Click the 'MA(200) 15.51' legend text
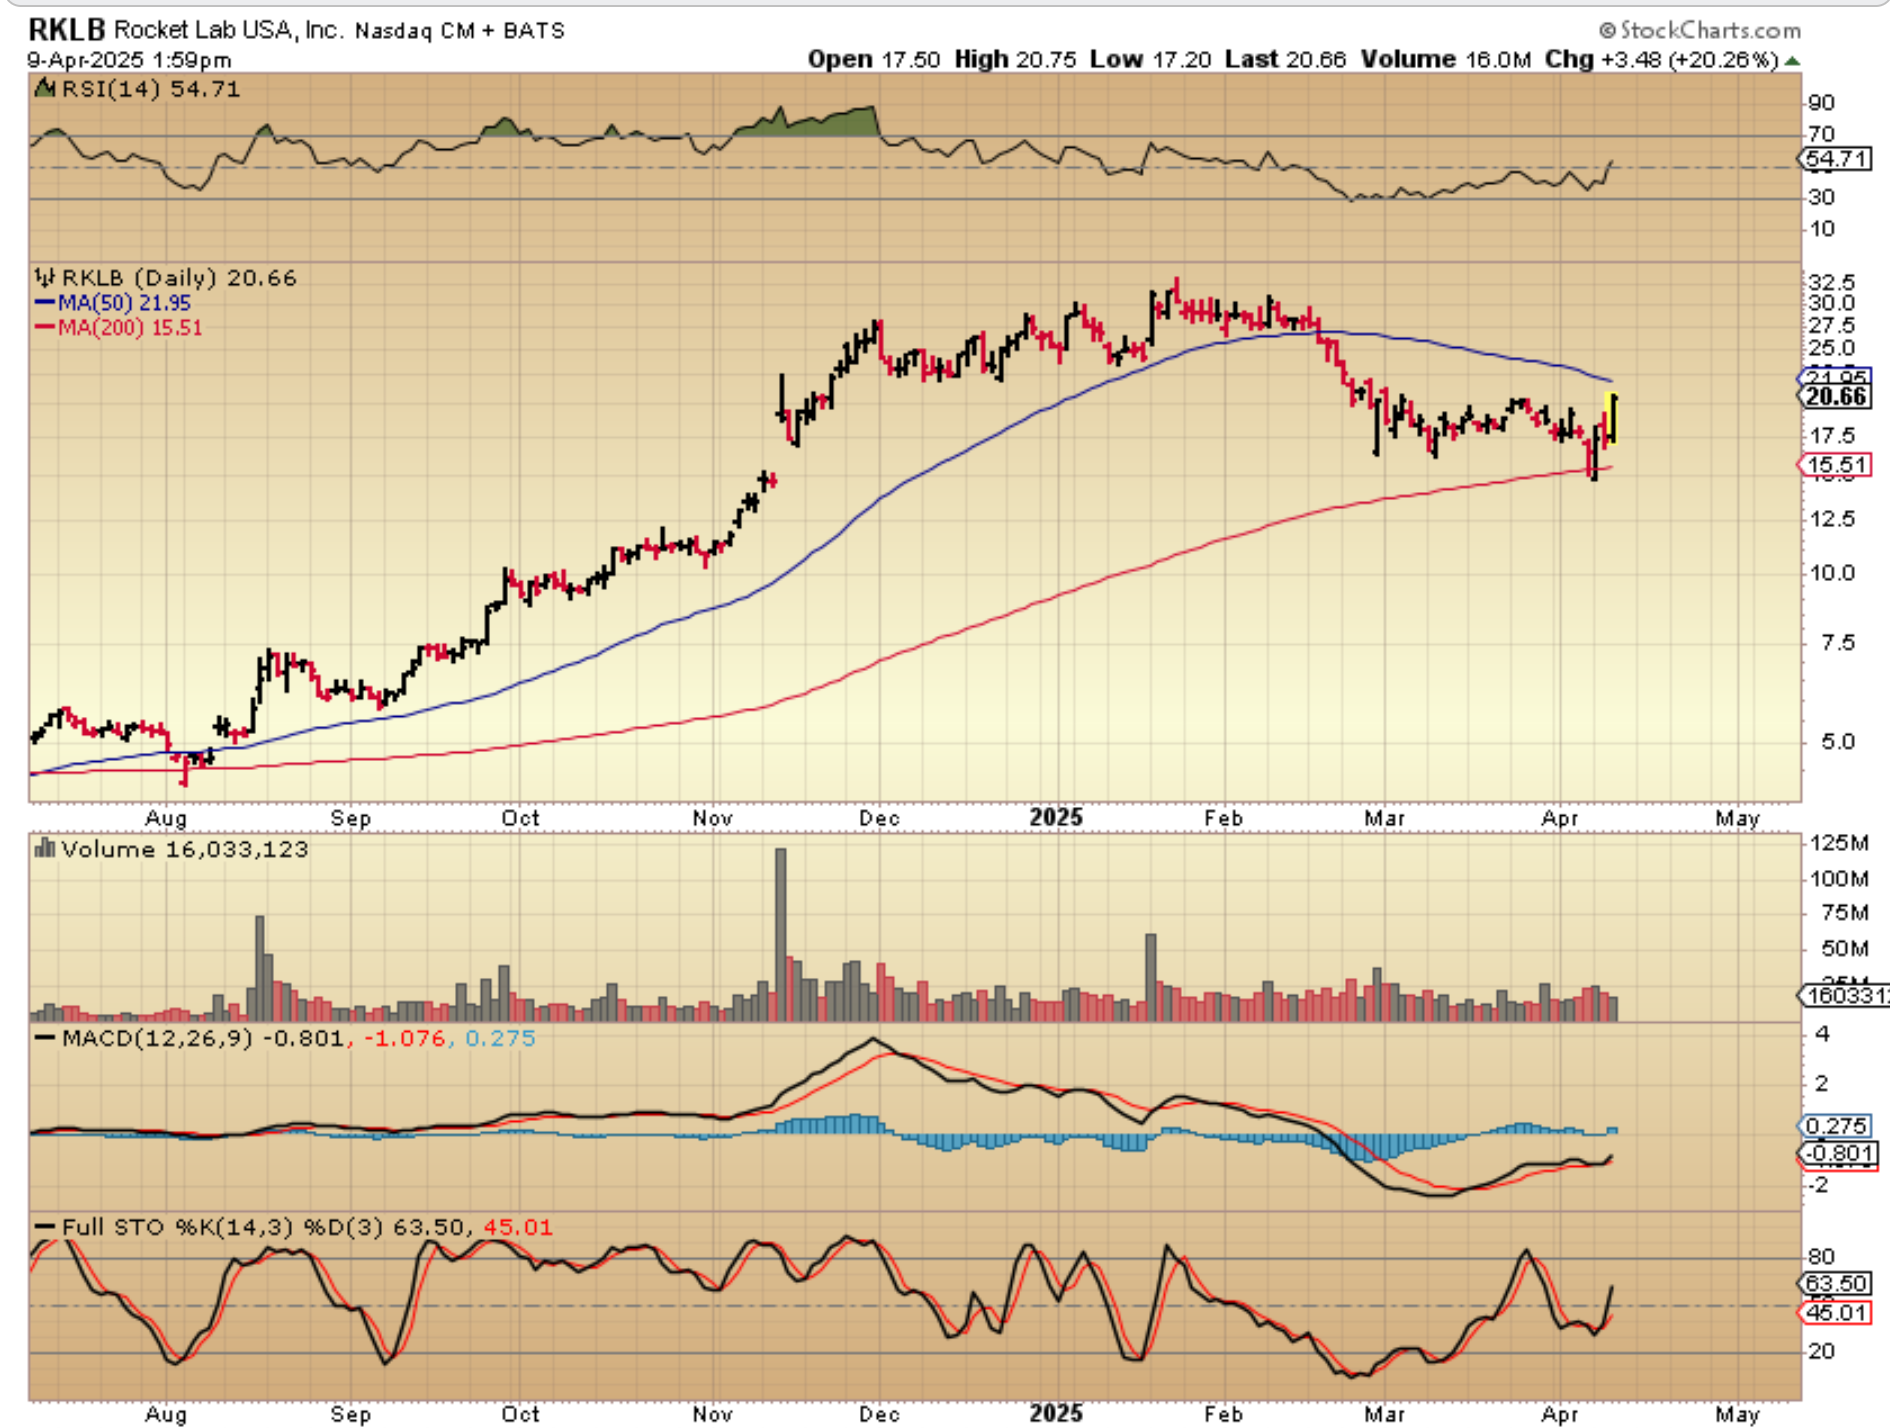Image resolution: width=1890 pixels, height=1428 pixels. pyautogui.click(x=130, y=327)
